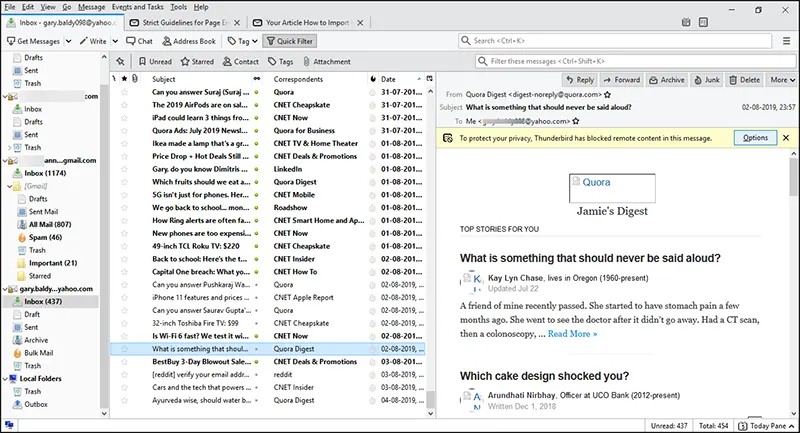Click Get Messages button
The image size is (800, 433).
click(x=33, y=41)
